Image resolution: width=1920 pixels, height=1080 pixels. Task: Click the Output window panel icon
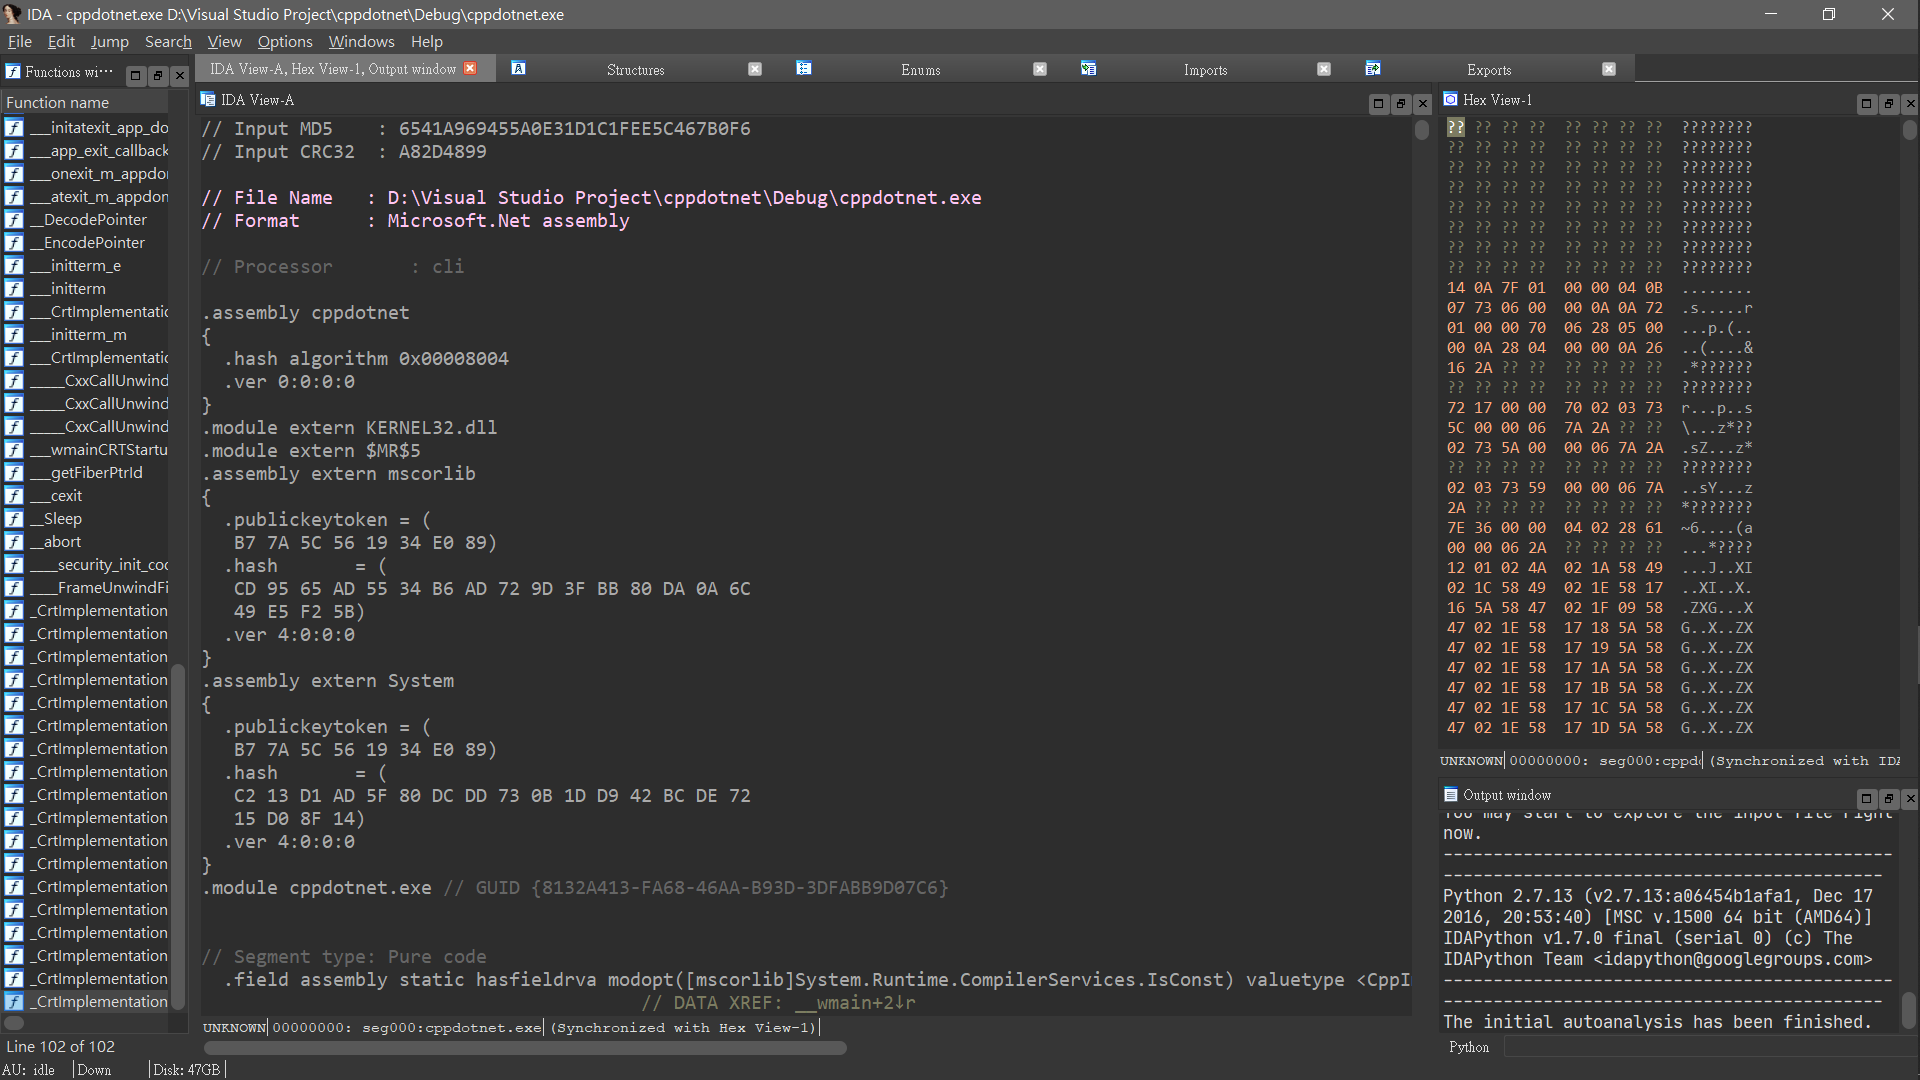click(x=1450, y=795)
